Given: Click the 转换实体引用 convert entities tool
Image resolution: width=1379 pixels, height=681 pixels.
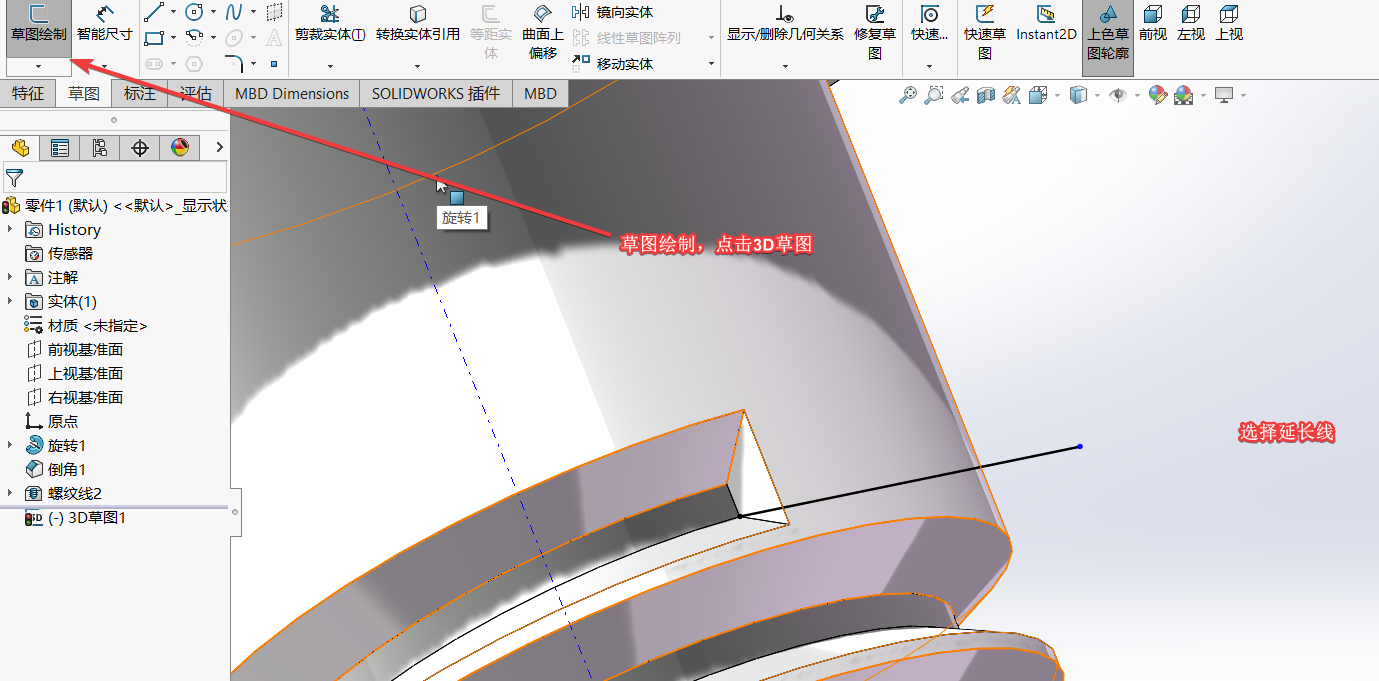Looking at the screenshot, I should pos(418,25).
